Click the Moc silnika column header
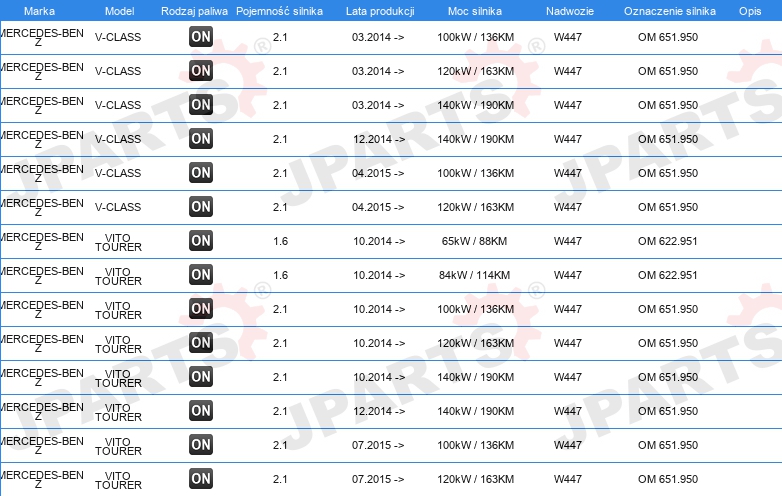This screenshot has width=782, height=496. [x=475, y=11]
